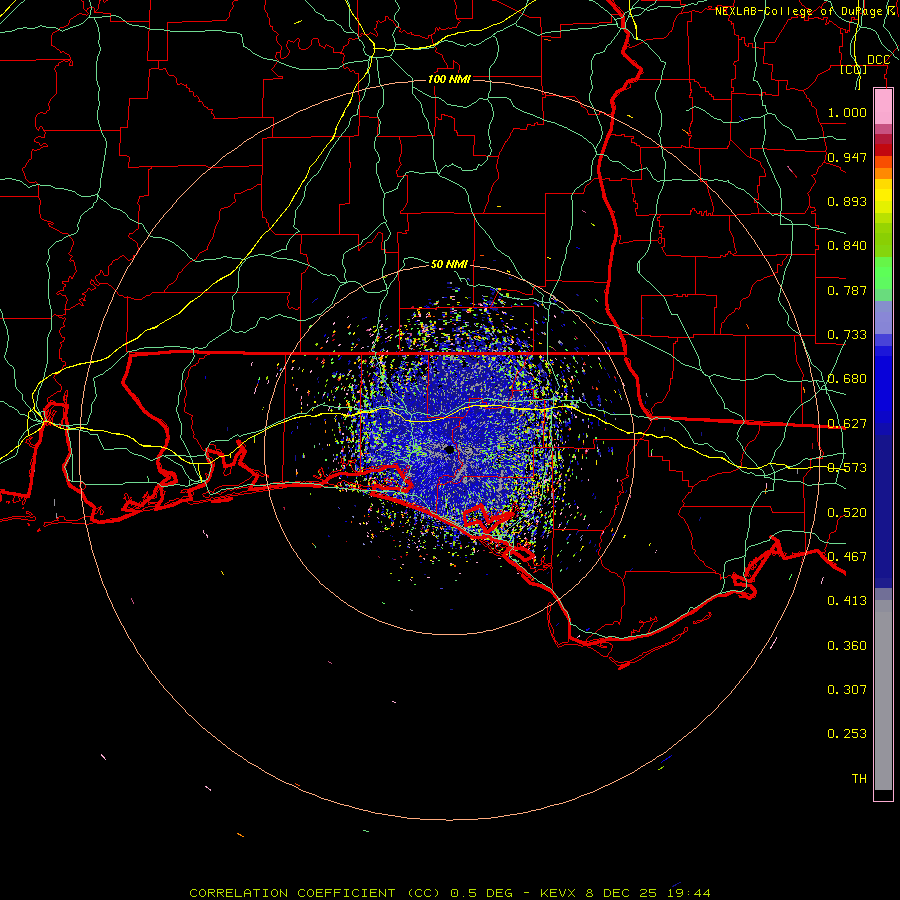Click the 0.413 legend value
The height and width of the screenshot is (900, 900).
pos(847,600)
